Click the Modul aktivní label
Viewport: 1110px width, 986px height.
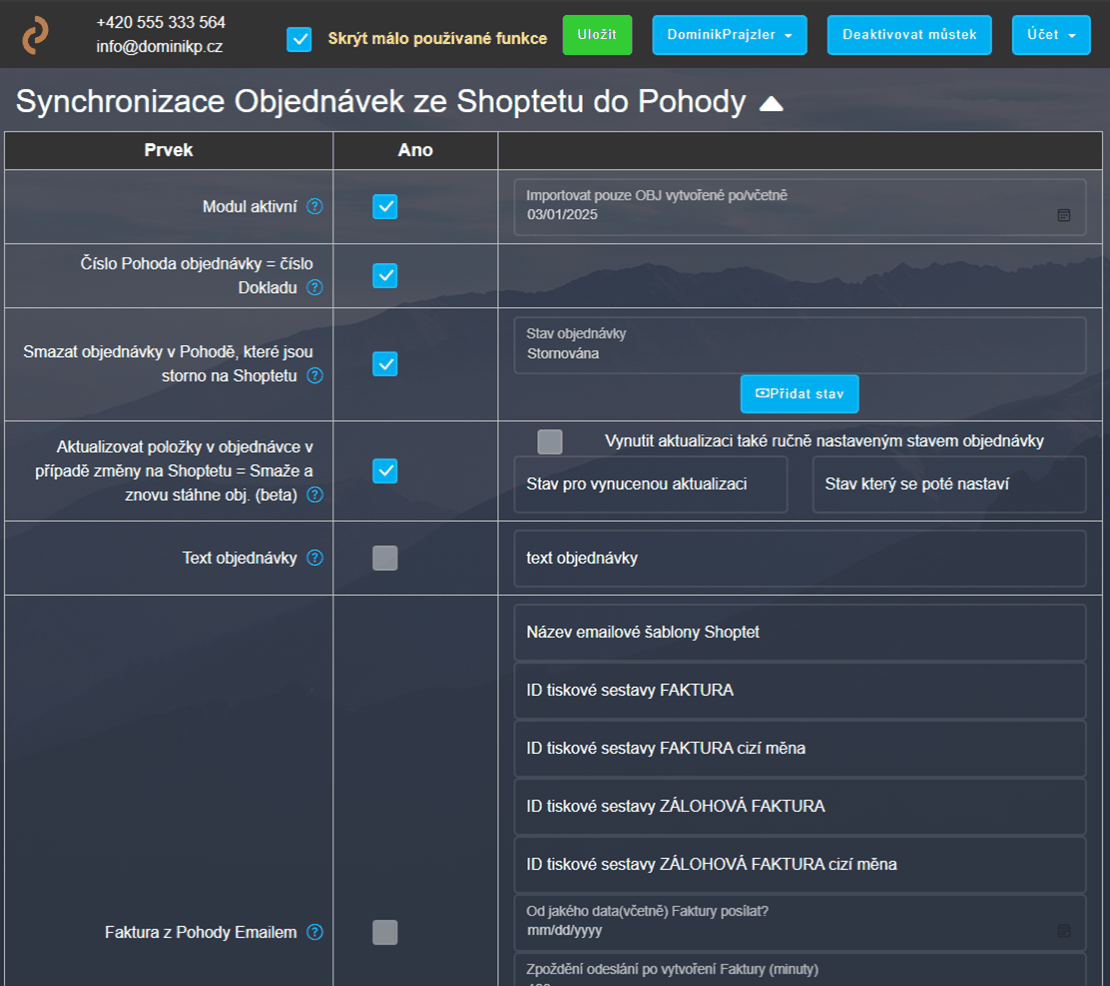[250, 207]
